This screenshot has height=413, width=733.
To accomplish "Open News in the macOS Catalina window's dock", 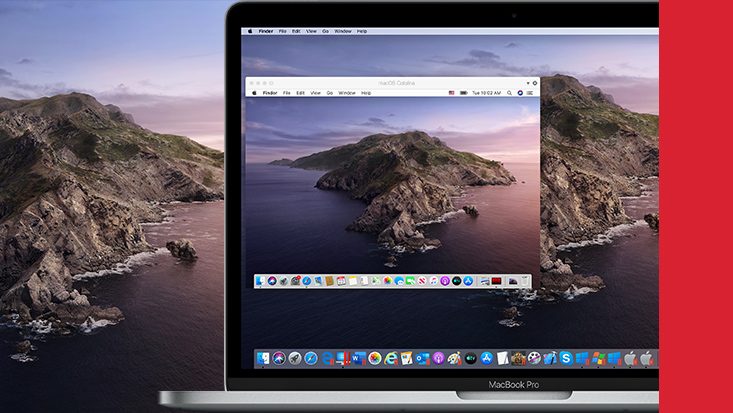I will [x=422, y=281].
